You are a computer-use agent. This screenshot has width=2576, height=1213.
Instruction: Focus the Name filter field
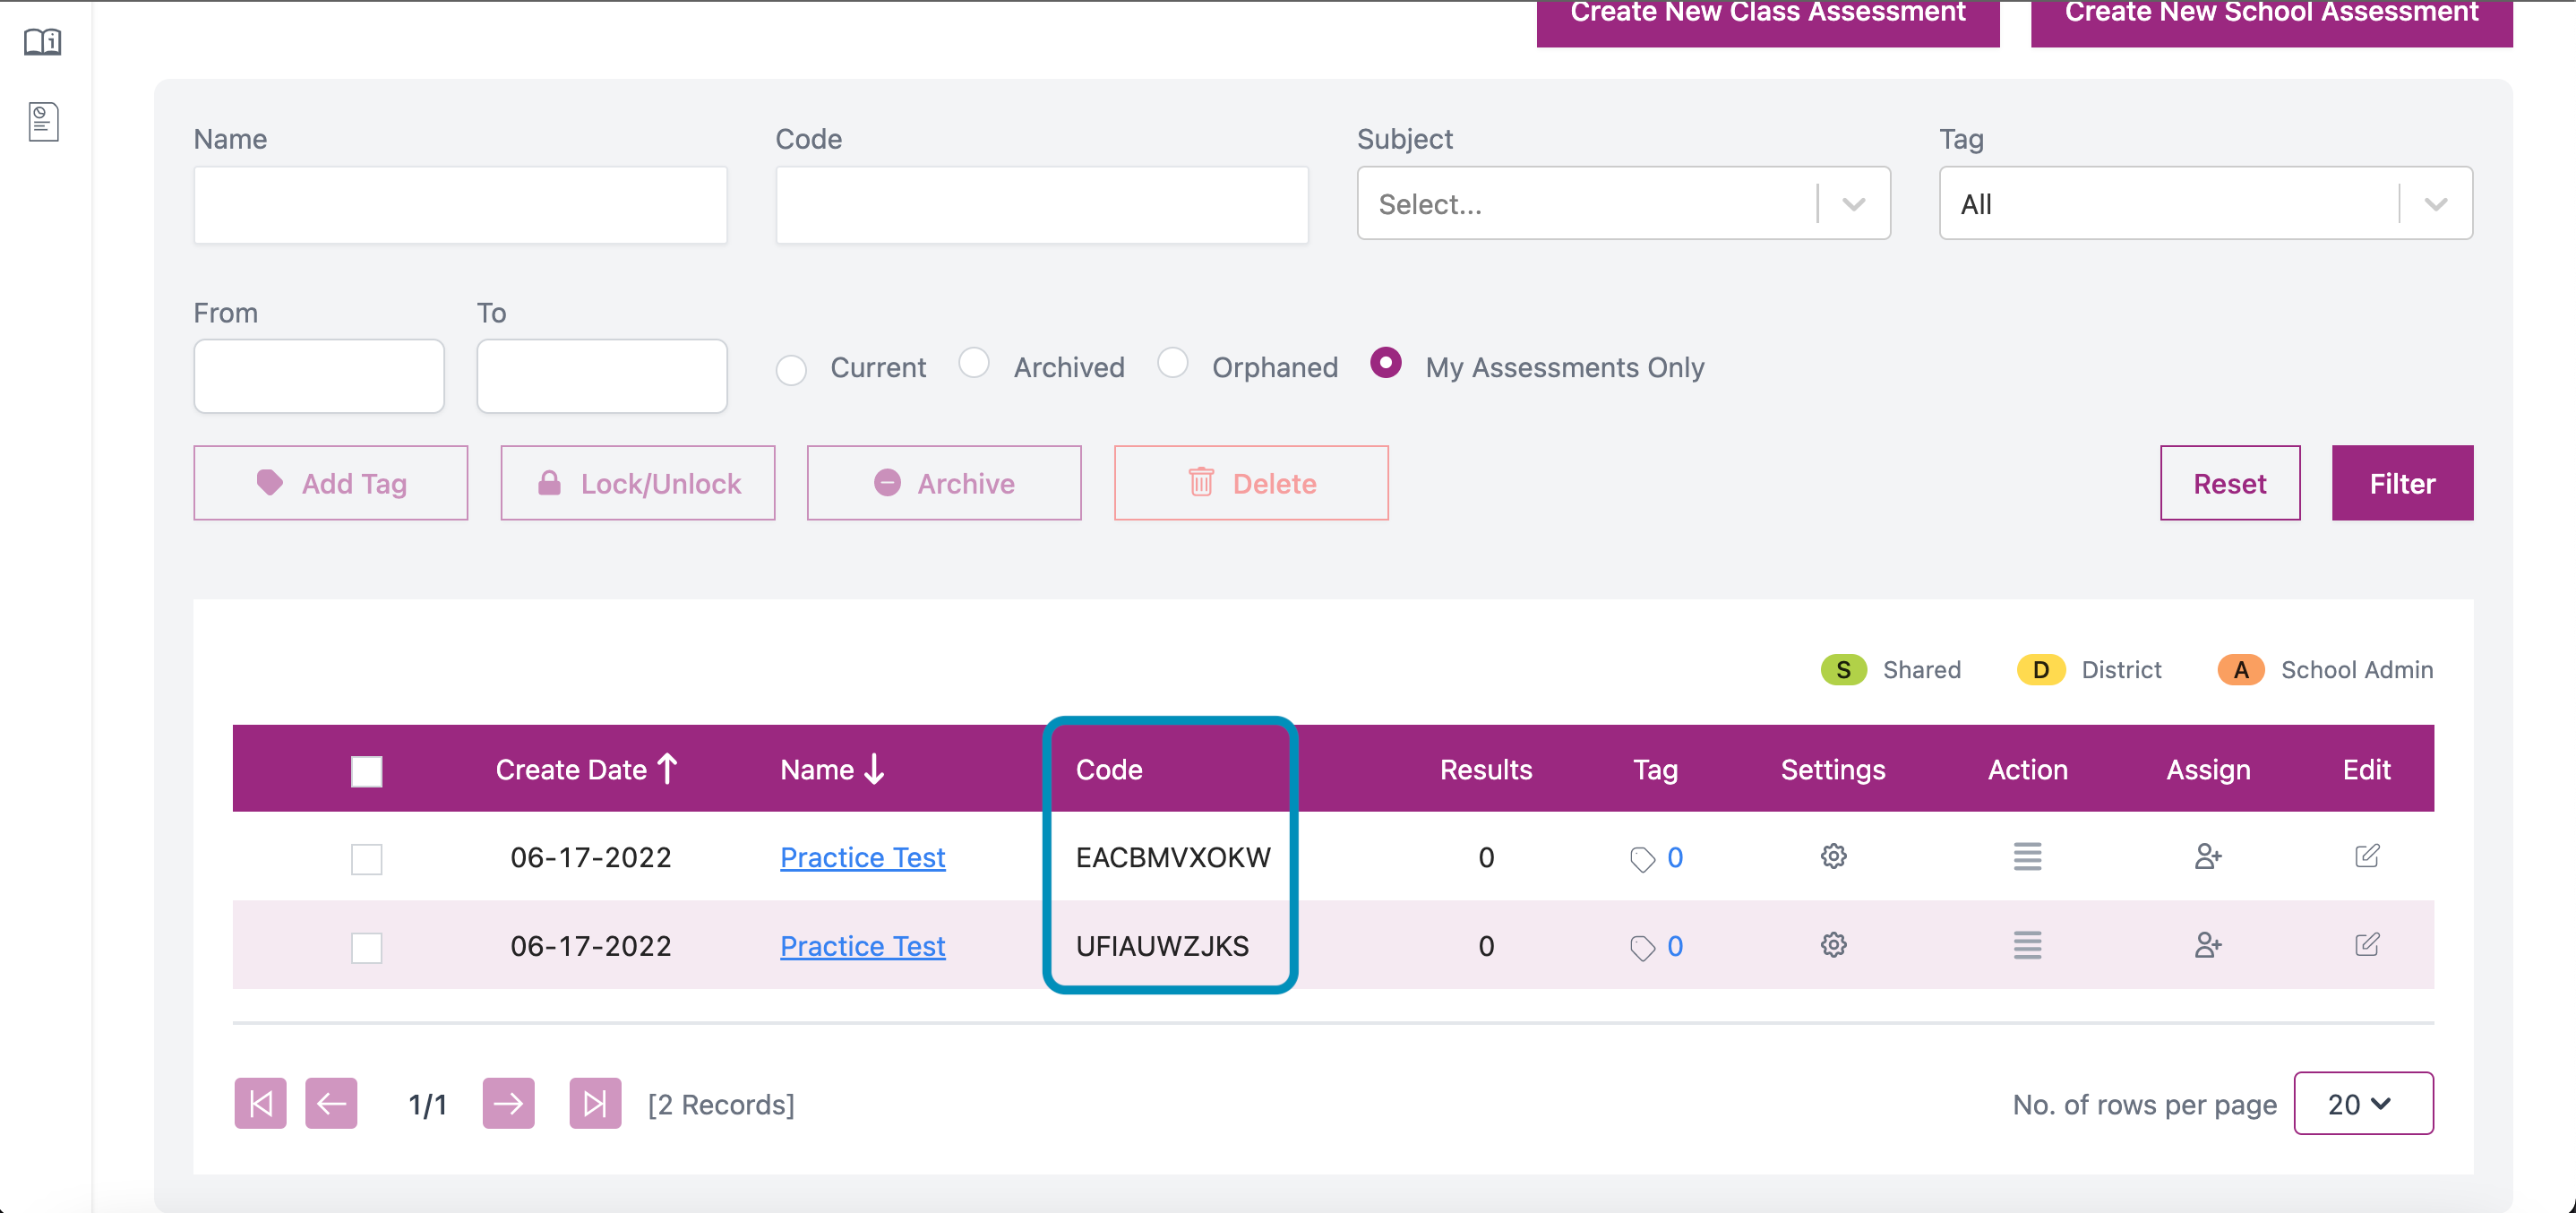[460, 205]
